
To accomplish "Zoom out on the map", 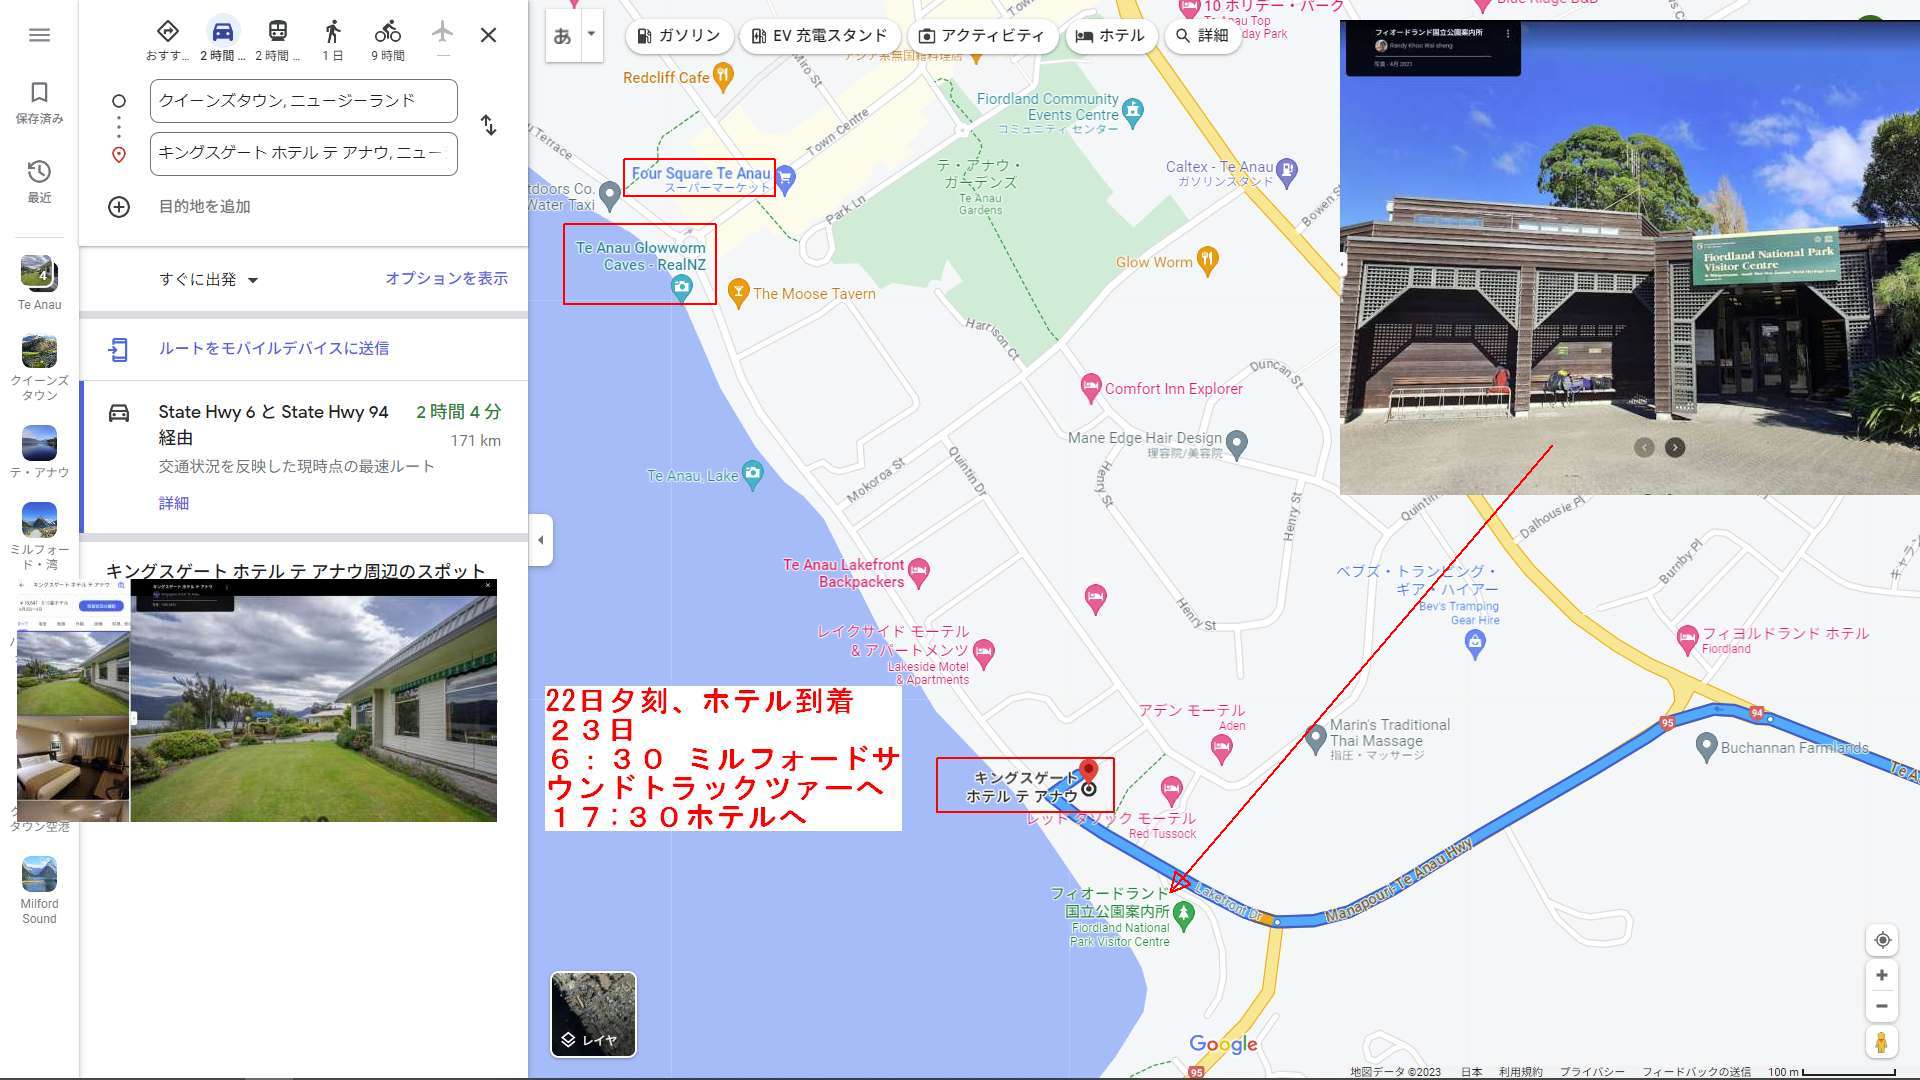I will pyautogui.click(x=1882, y=1006).
